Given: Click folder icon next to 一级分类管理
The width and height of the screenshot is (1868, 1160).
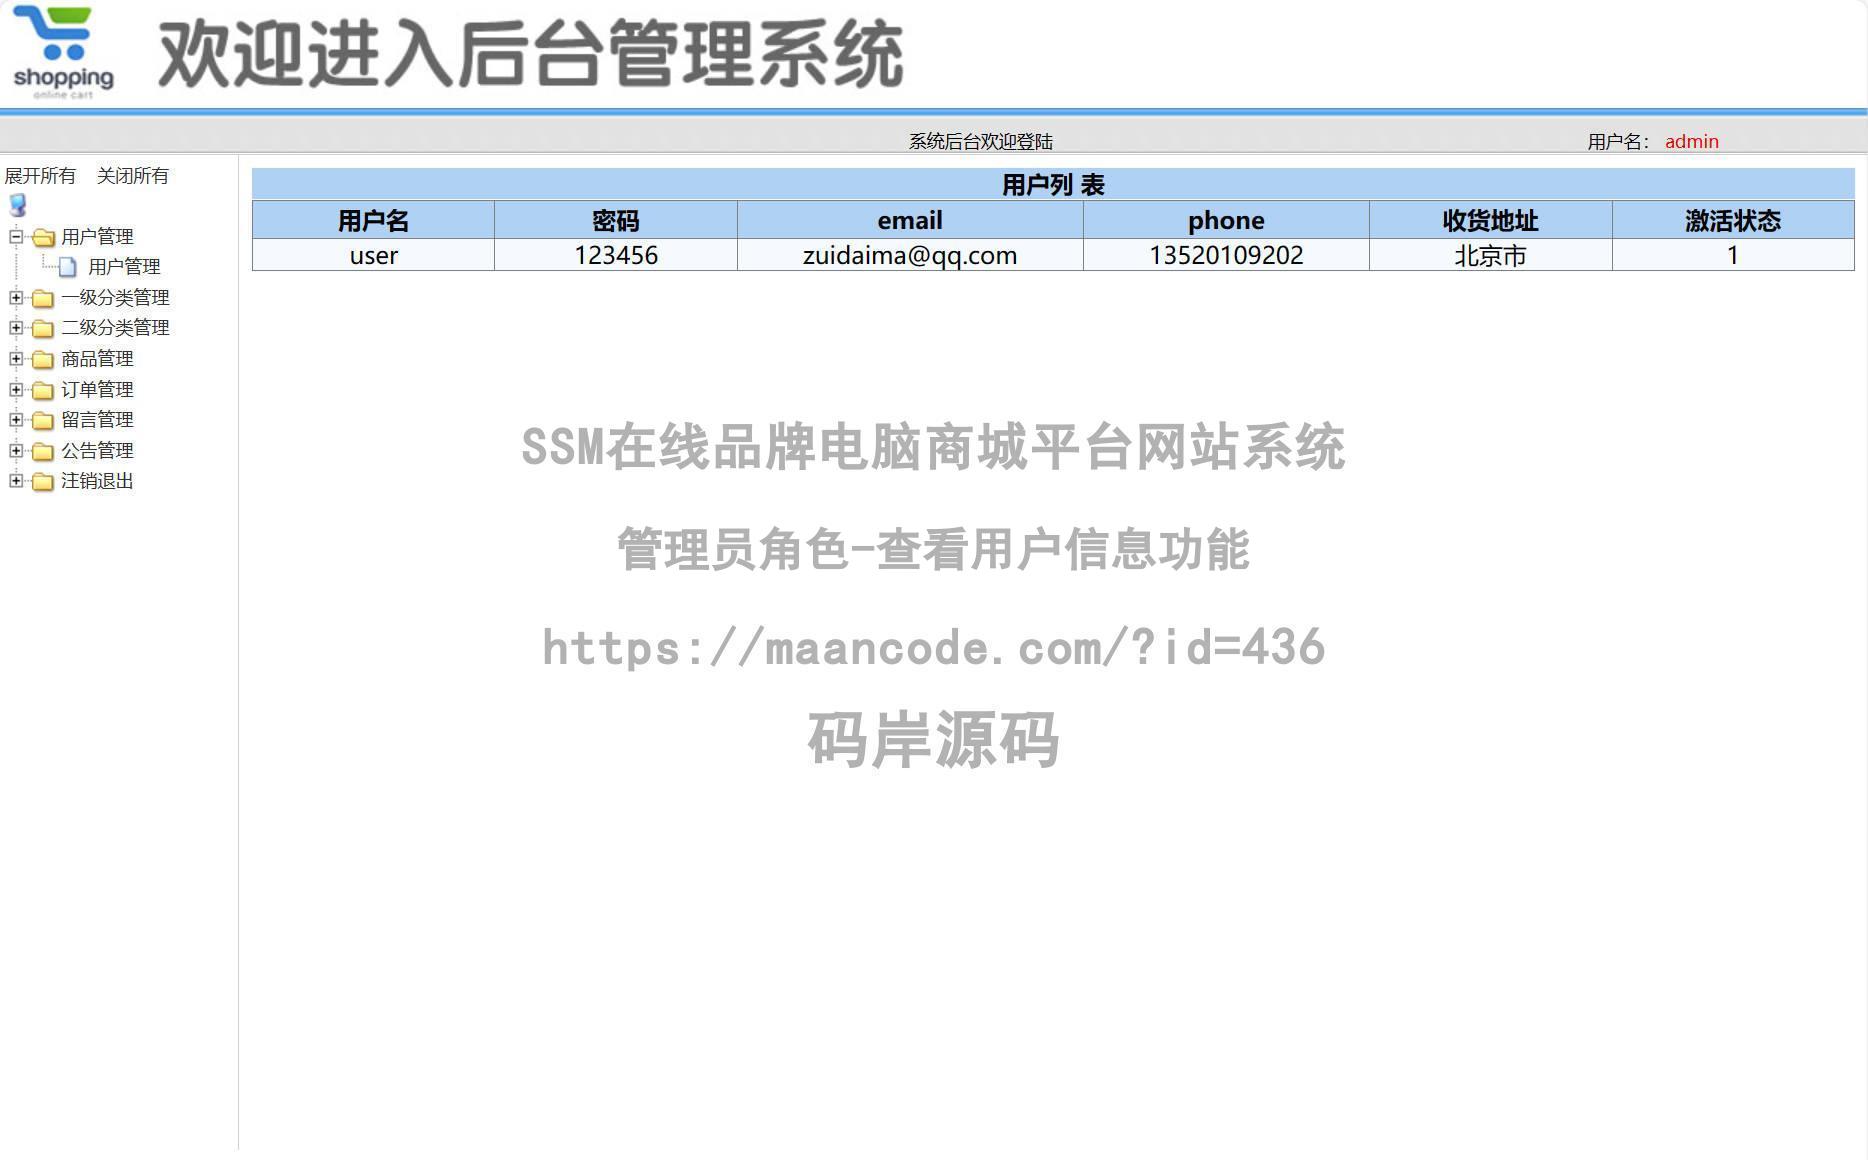Looking at the screenshot, I should click(42, 298).
